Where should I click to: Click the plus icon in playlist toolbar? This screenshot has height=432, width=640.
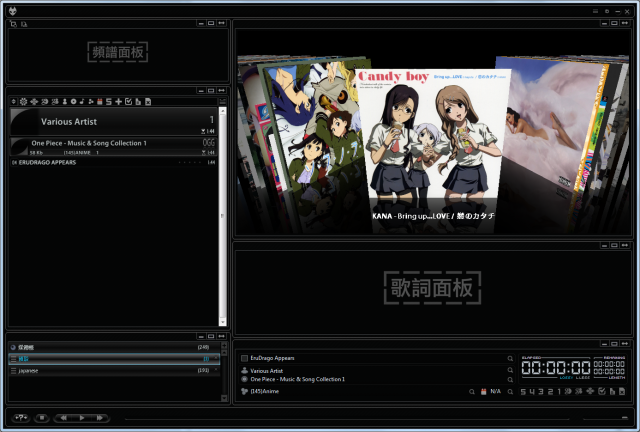click(x=118, y=101)
